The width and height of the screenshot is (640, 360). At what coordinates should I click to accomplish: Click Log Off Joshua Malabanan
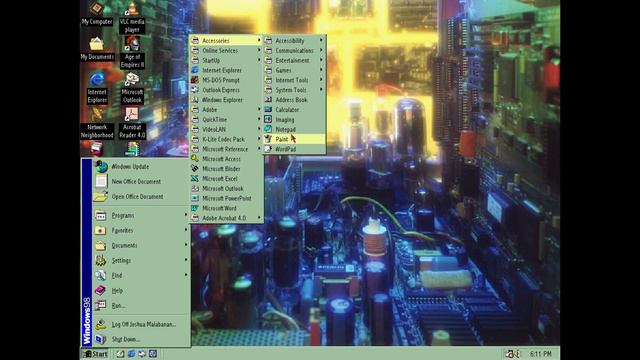tap(141, 324)
